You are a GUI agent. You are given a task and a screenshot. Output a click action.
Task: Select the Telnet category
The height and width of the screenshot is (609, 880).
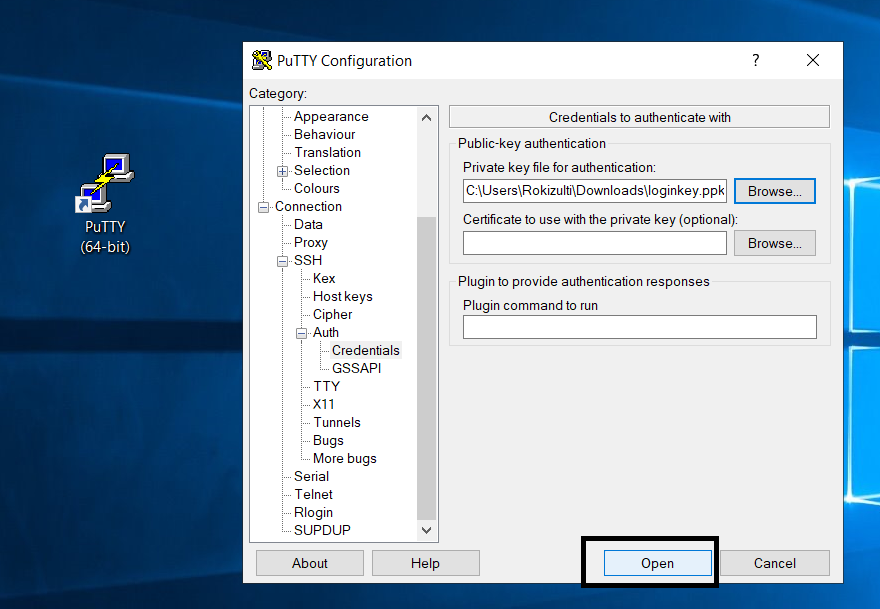[313, 493]
